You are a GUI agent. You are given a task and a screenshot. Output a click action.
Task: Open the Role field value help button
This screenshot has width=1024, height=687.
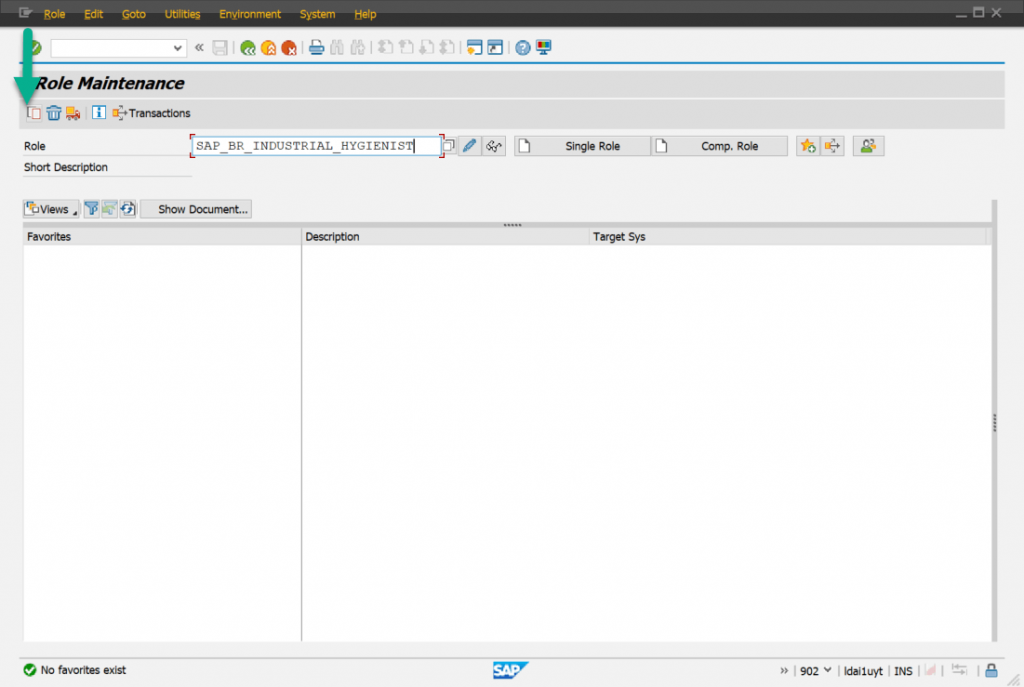pos(449,146)
